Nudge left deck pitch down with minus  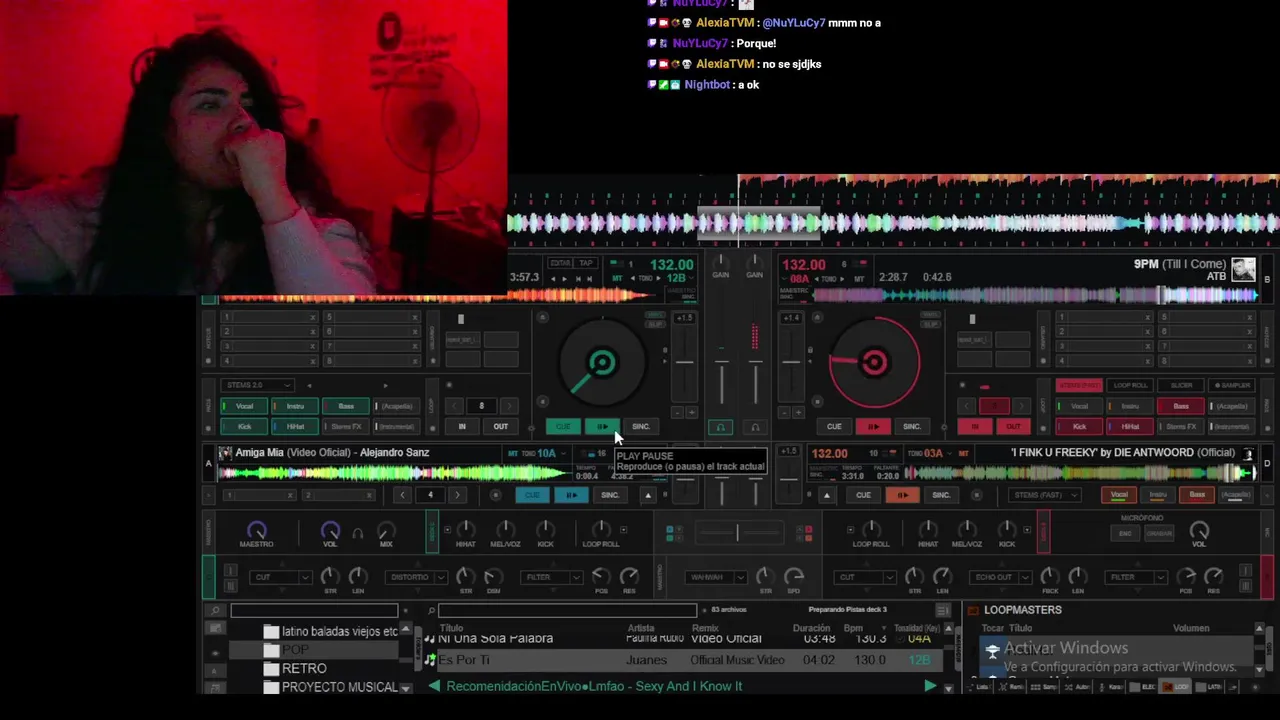677,412
